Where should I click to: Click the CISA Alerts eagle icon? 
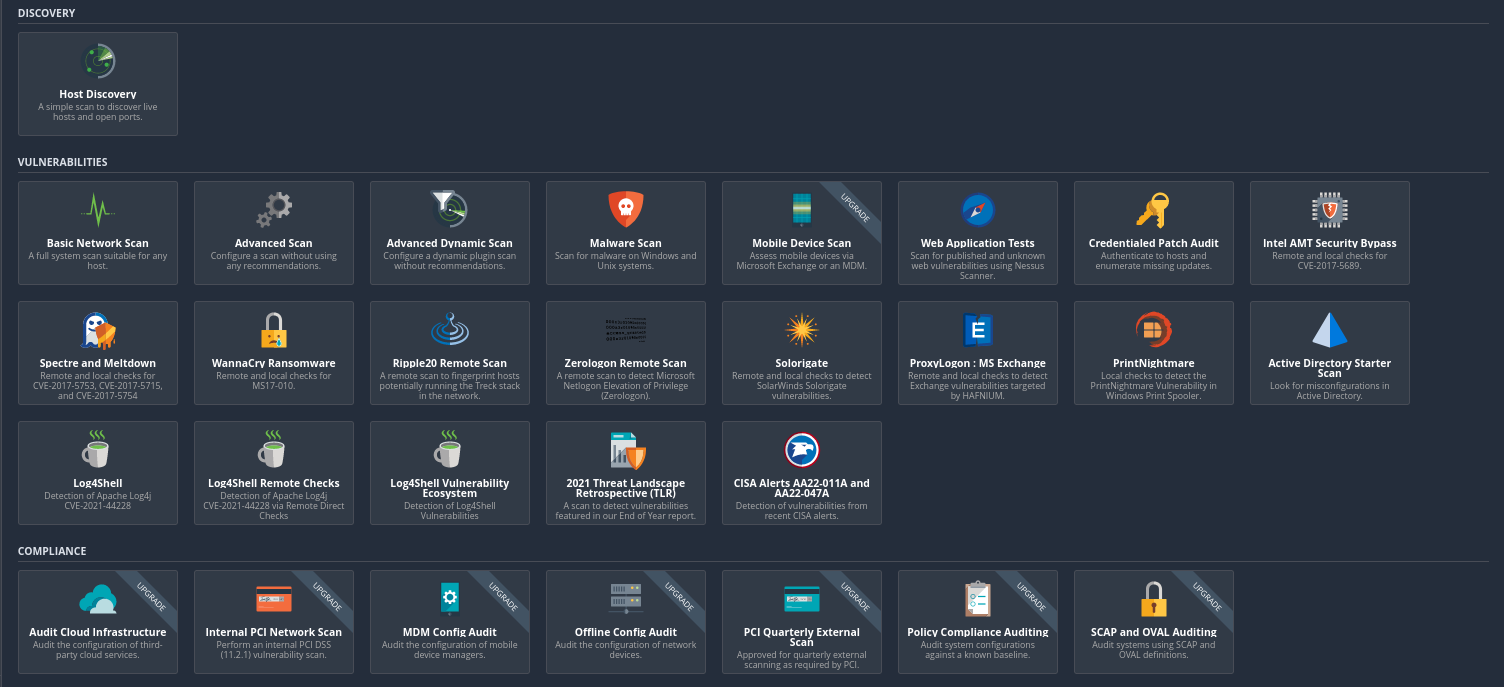(x=802, y=450)
